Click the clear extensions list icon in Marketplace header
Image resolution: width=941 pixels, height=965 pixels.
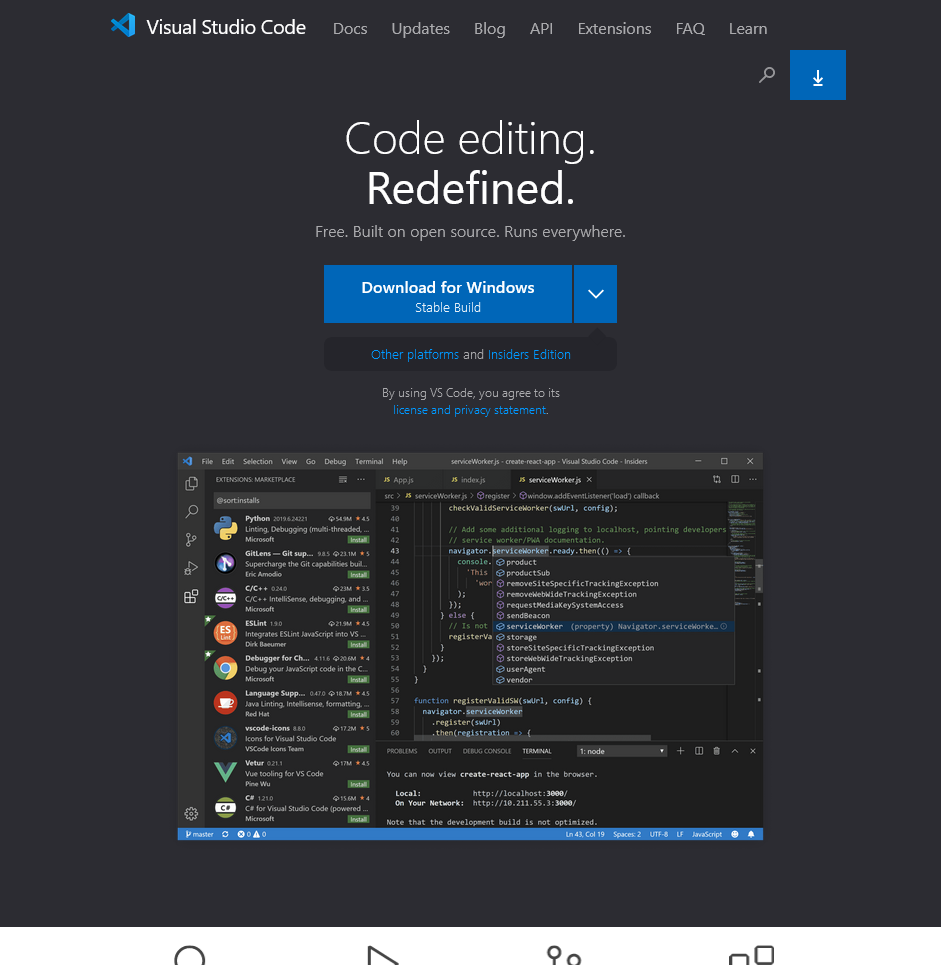343,479
